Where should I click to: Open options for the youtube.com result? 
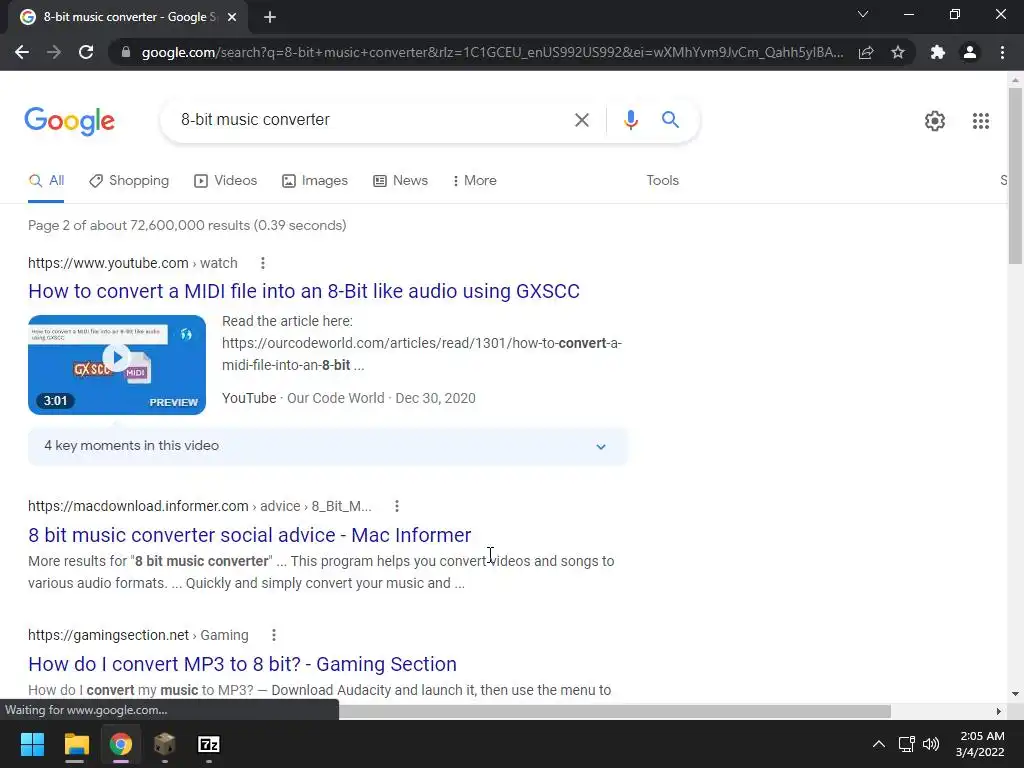(x=263, y=263)
